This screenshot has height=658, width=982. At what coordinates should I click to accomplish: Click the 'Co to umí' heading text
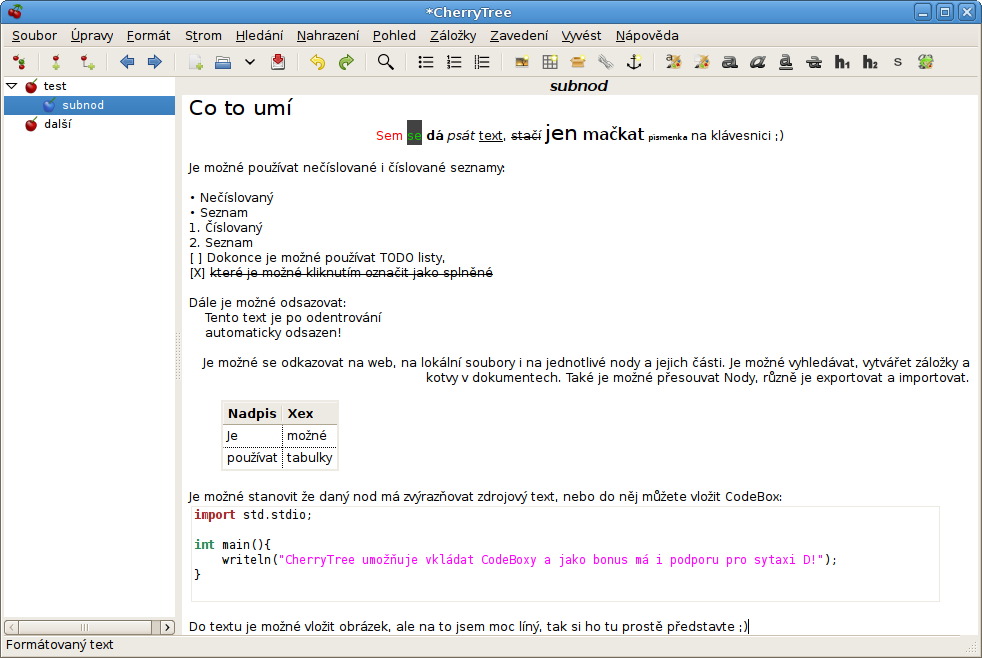coord(240,108)
